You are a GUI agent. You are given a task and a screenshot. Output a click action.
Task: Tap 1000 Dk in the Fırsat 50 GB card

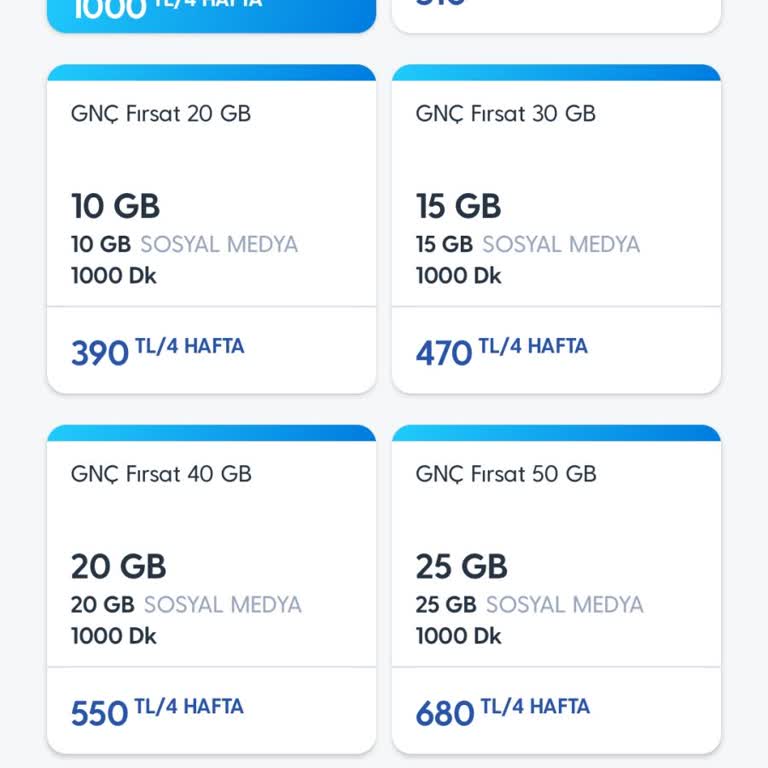click(459, 635)
